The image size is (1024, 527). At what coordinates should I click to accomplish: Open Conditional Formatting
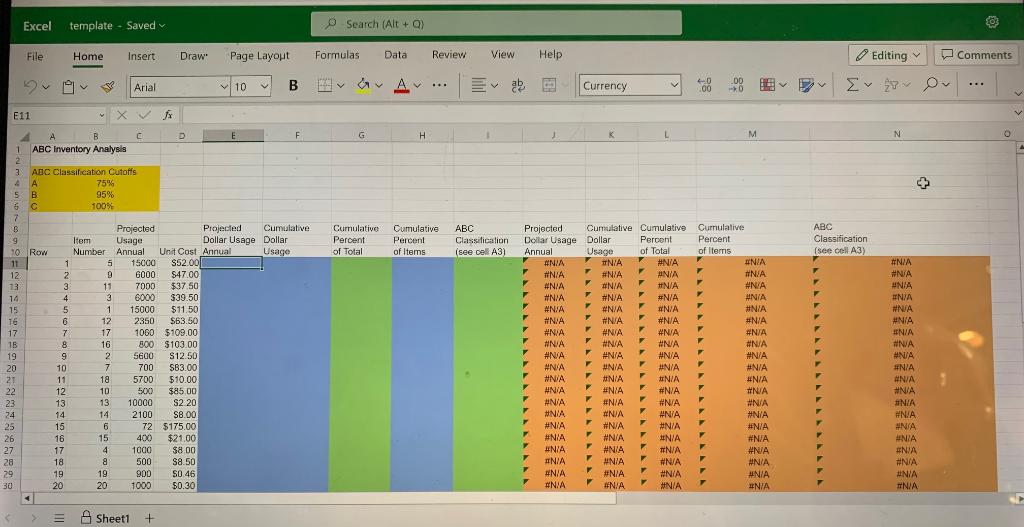coord(768,85)
